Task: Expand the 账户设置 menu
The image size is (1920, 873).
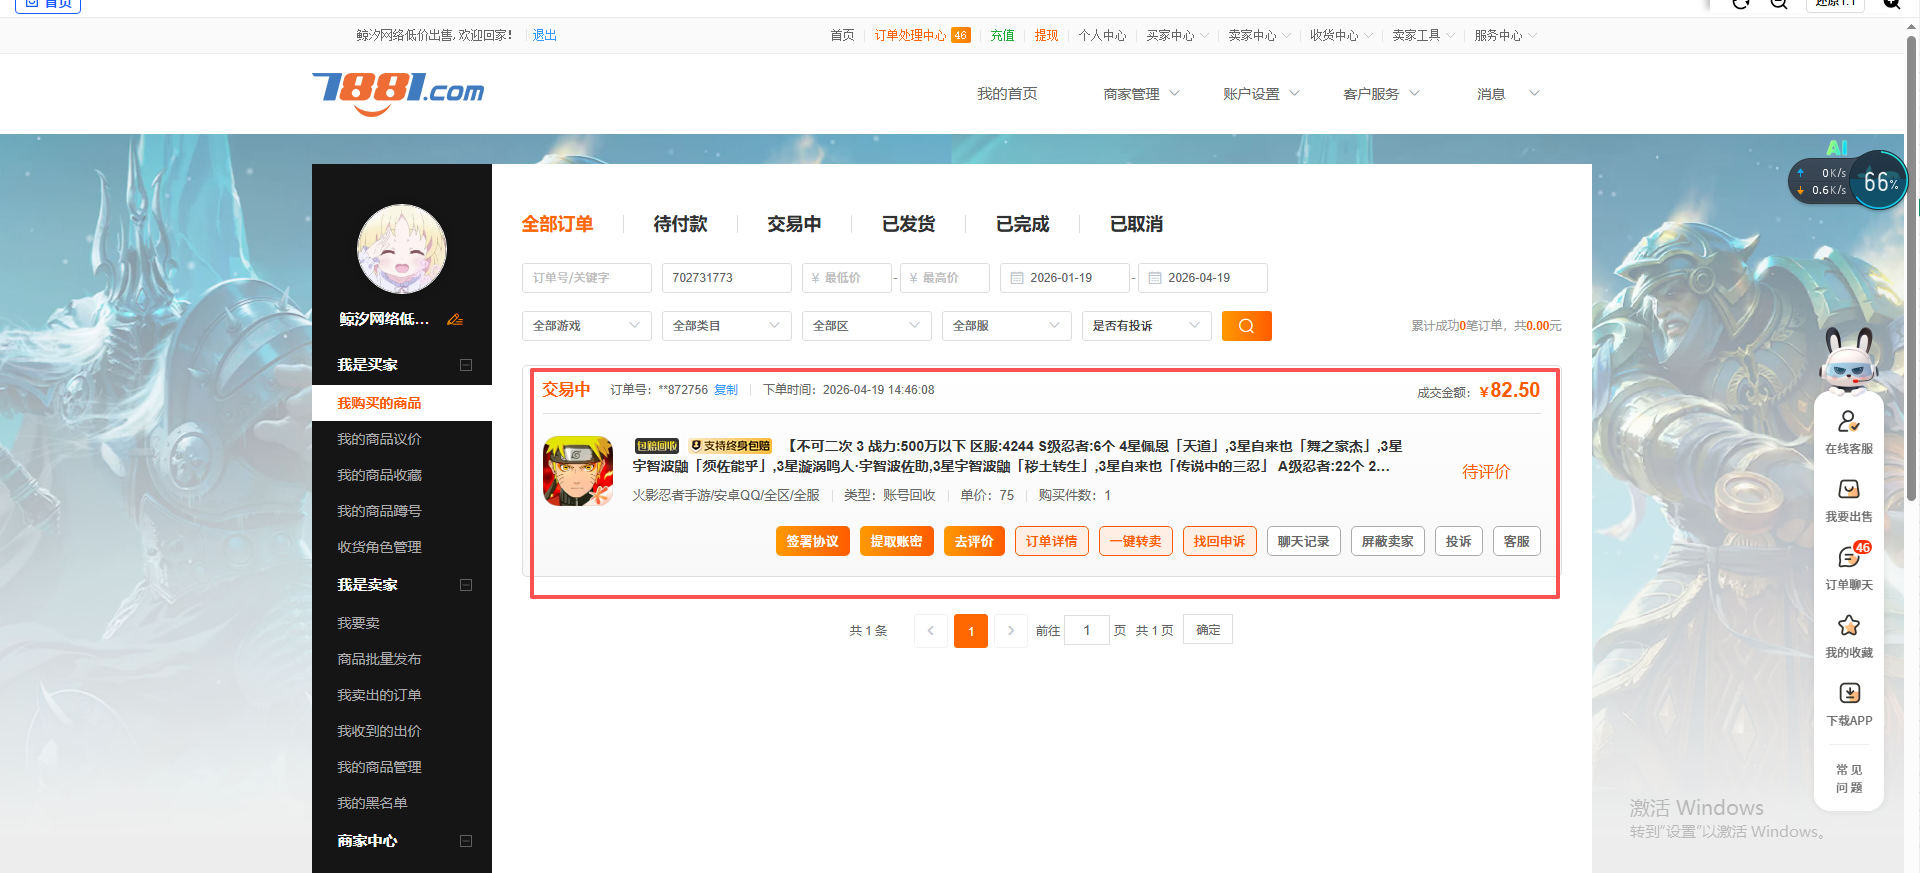Action: pyautogui.click(x=1261, y=94)
